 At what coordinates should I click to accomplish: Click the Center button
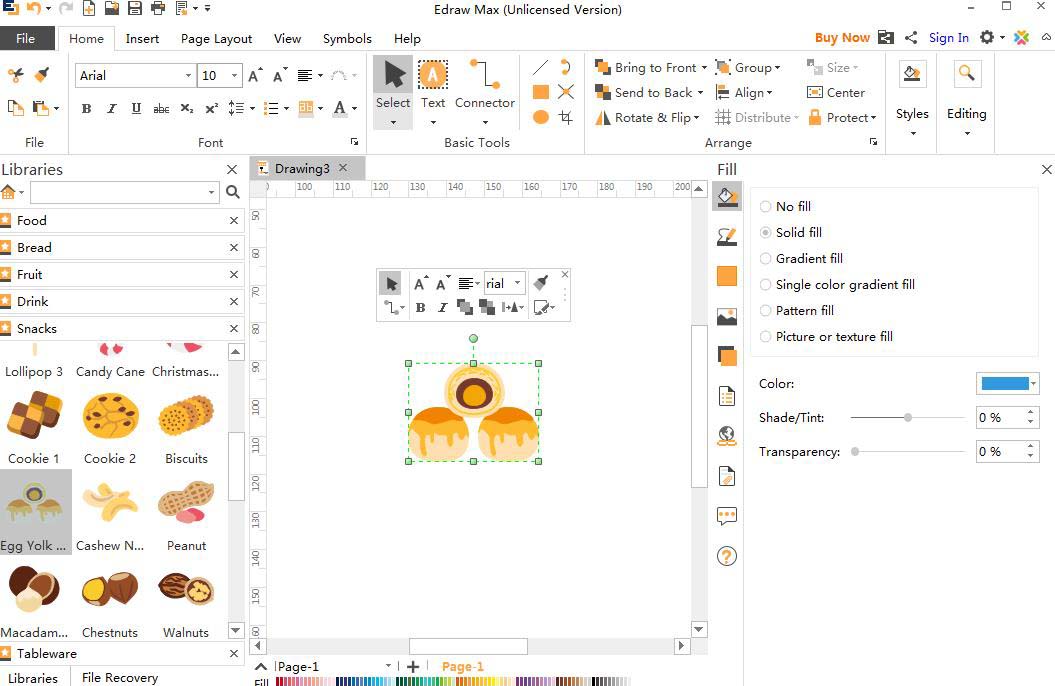(836, 93)
